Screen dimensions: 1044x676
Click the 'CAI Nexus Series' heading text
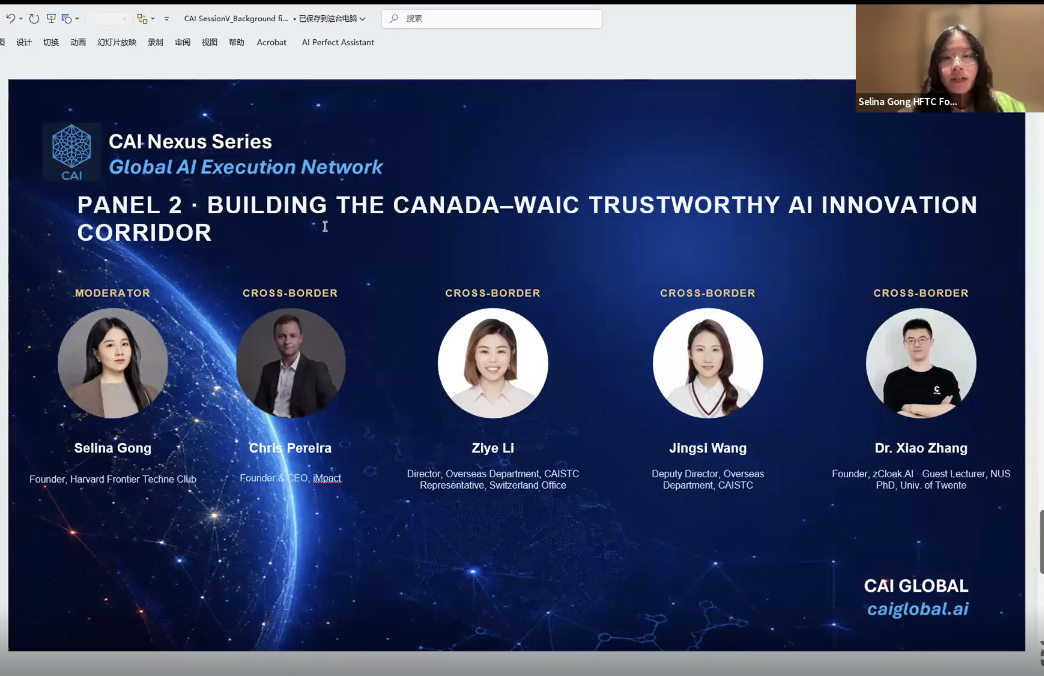point(190,141)
